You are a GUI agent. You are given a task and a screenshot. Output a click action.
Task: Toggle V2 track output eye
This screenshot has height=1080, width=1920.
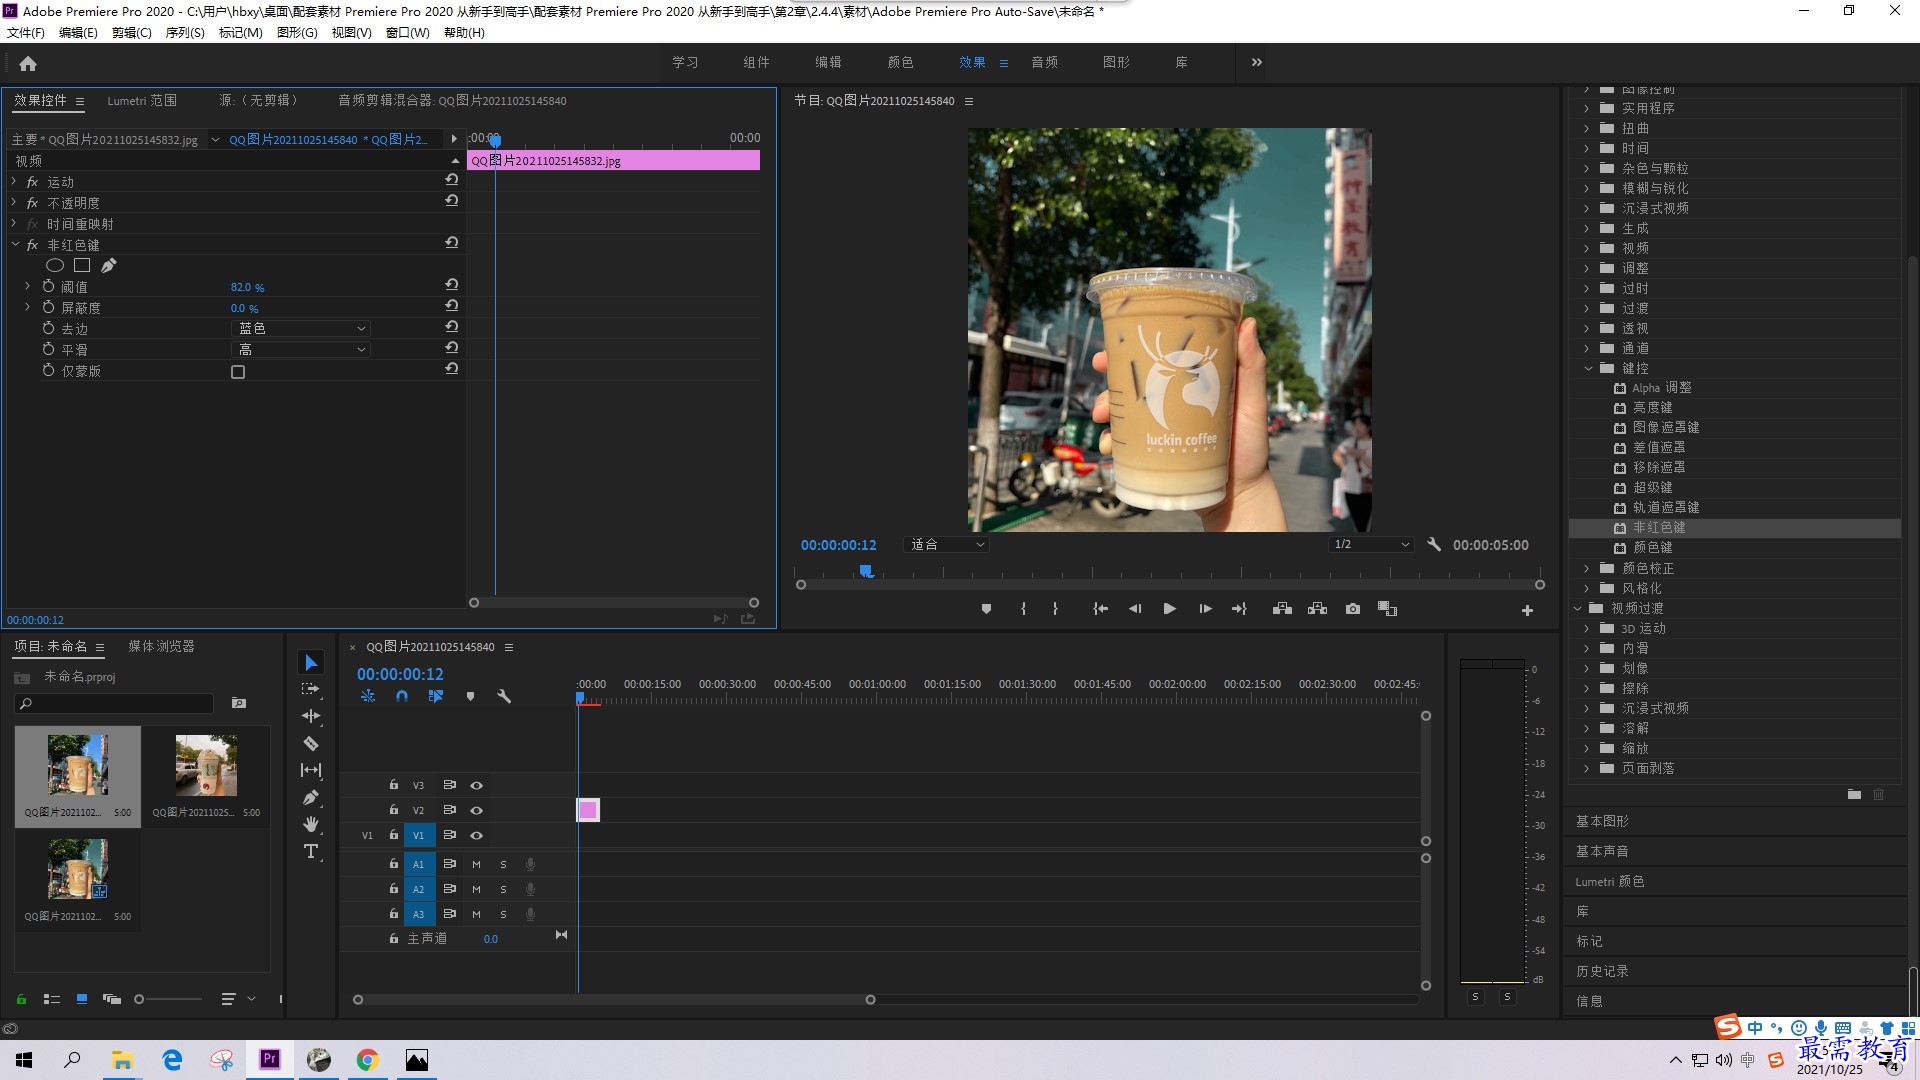tap(477, 810)
